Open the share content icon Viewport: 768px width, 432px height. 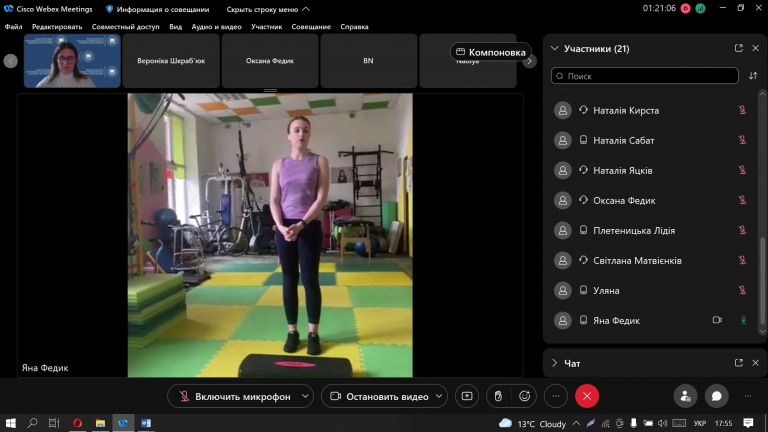467,396
